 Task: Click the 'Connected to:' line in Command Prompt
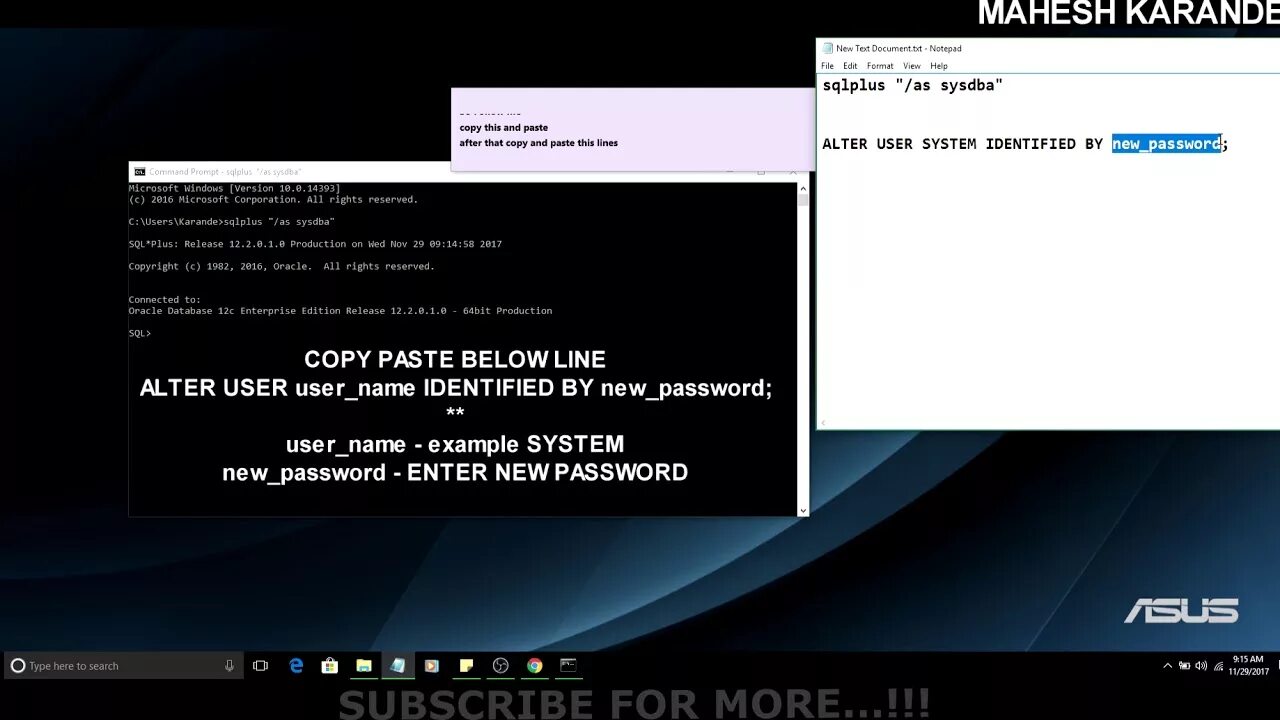[165, 300]
